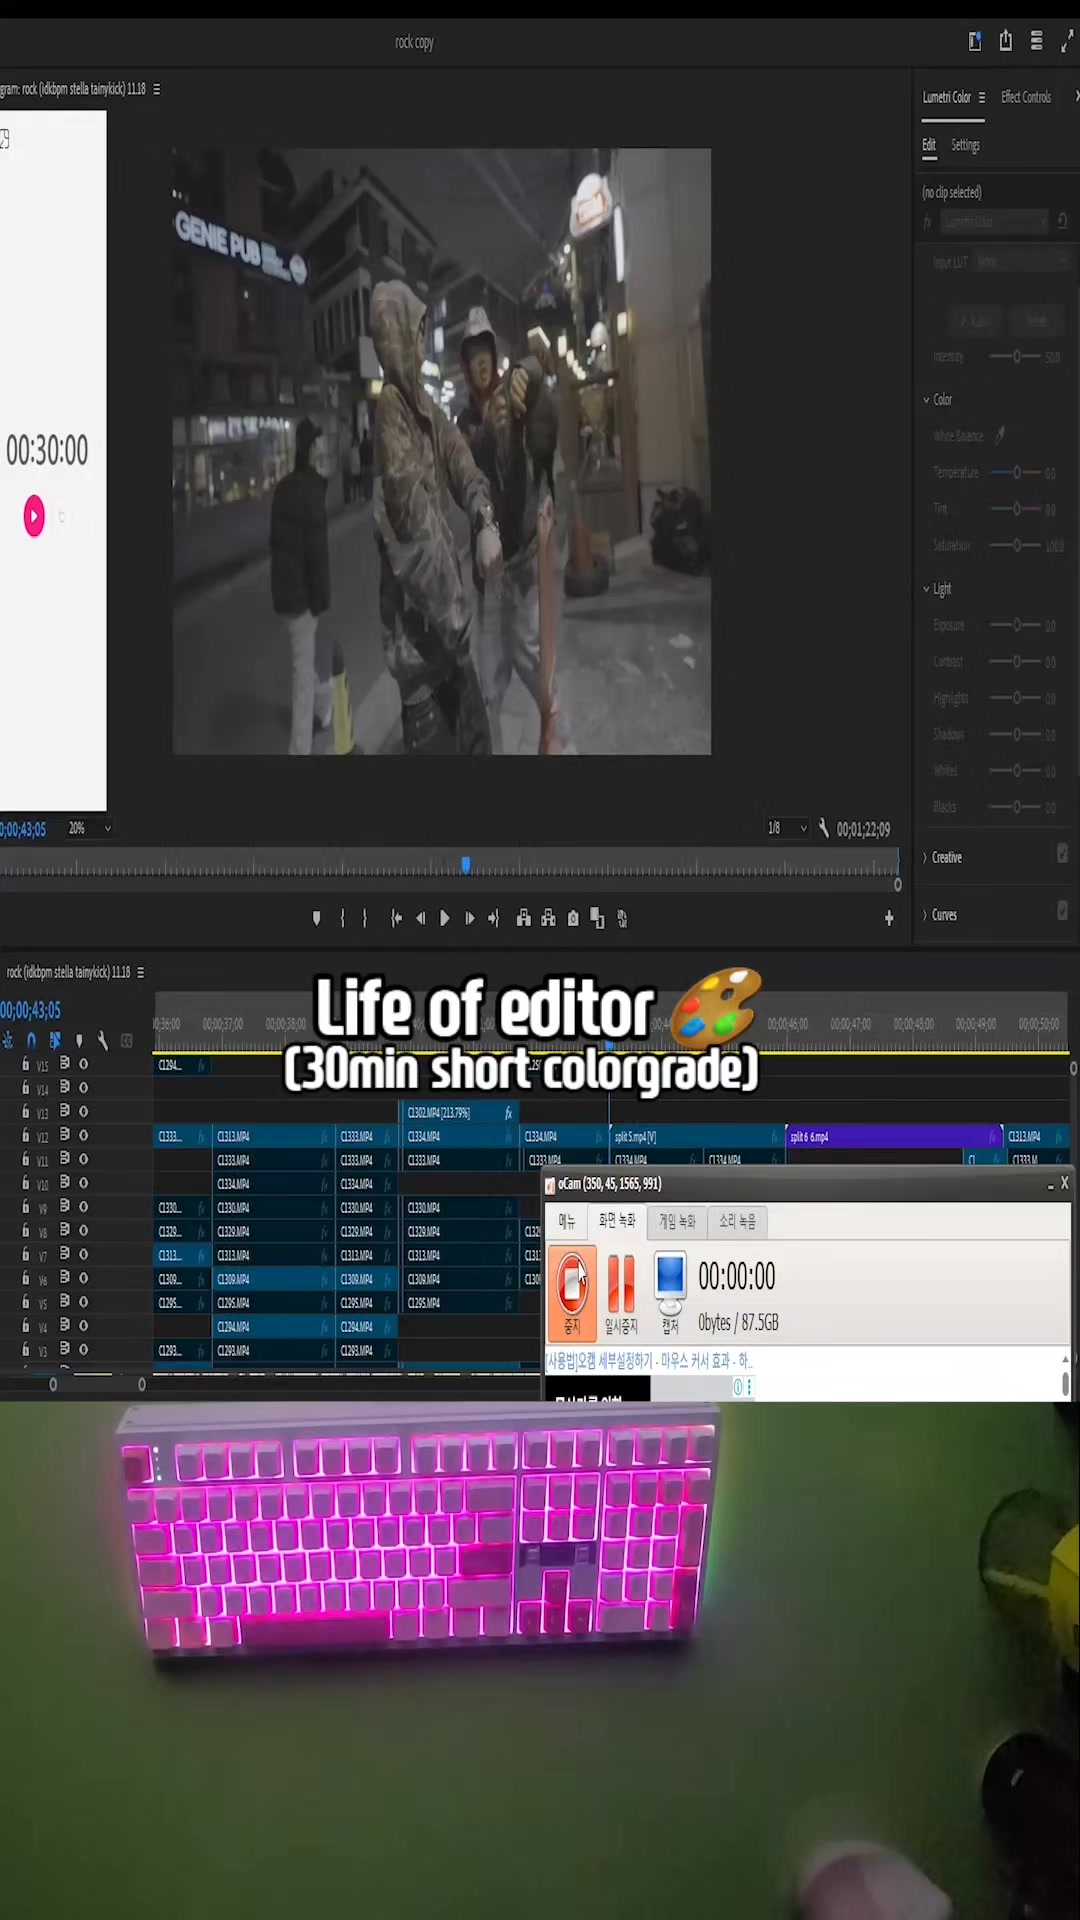The image size is (1080, 1920).
Task: Mark In point in Program monitor
Action: (x=342, y=918)
